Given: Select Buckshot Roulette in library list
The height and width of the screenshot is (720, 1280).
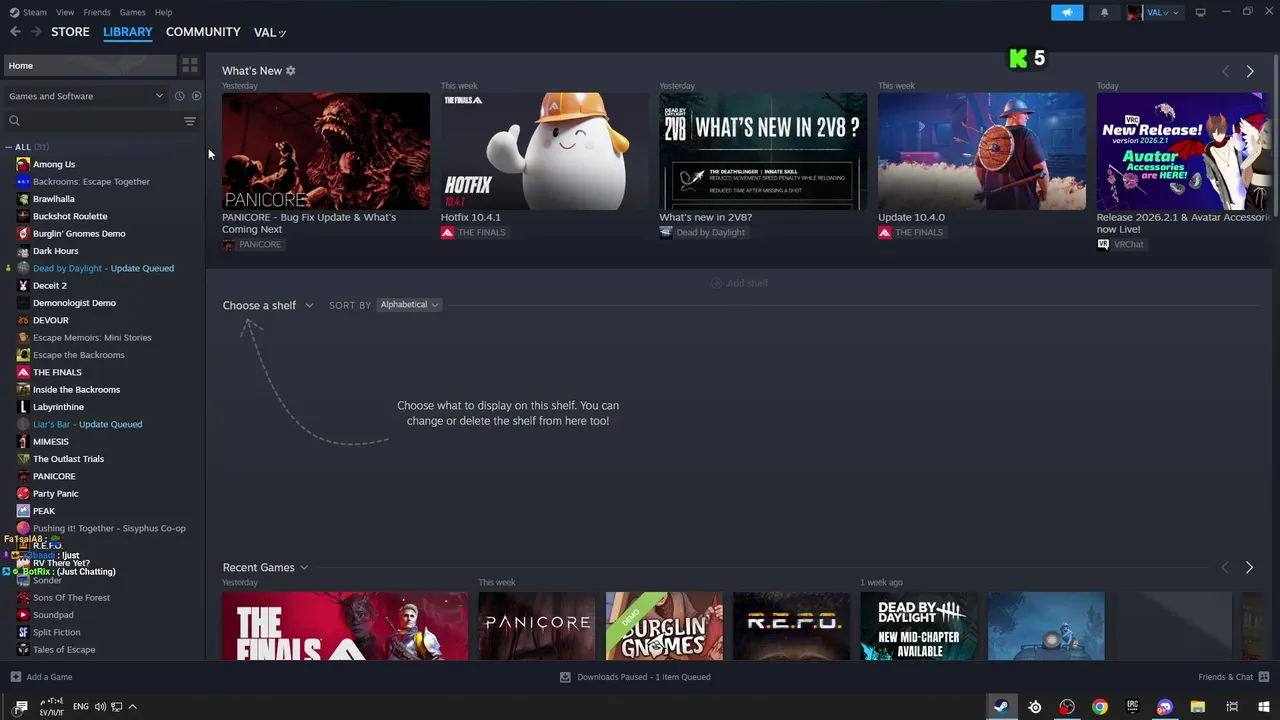Looking at the screenshot, I should [70, 216].
